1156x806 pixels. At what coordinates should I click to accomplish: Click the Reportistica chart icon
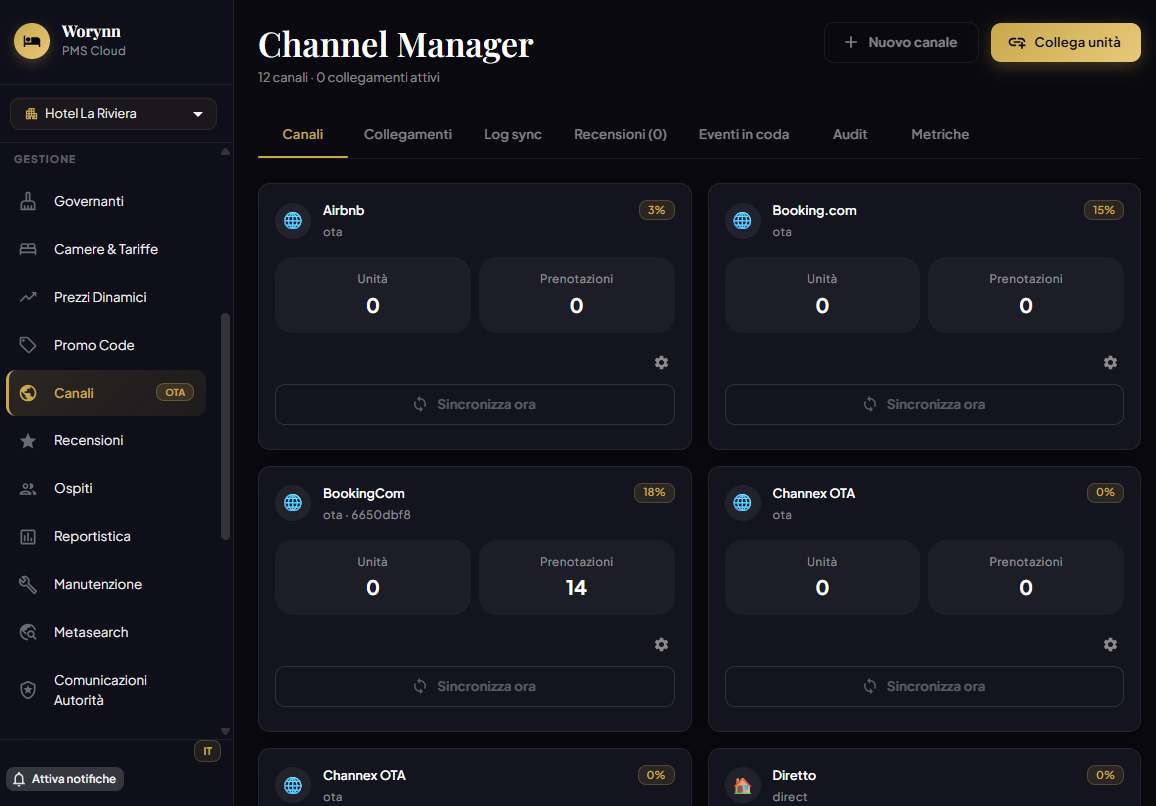point(28,537)
